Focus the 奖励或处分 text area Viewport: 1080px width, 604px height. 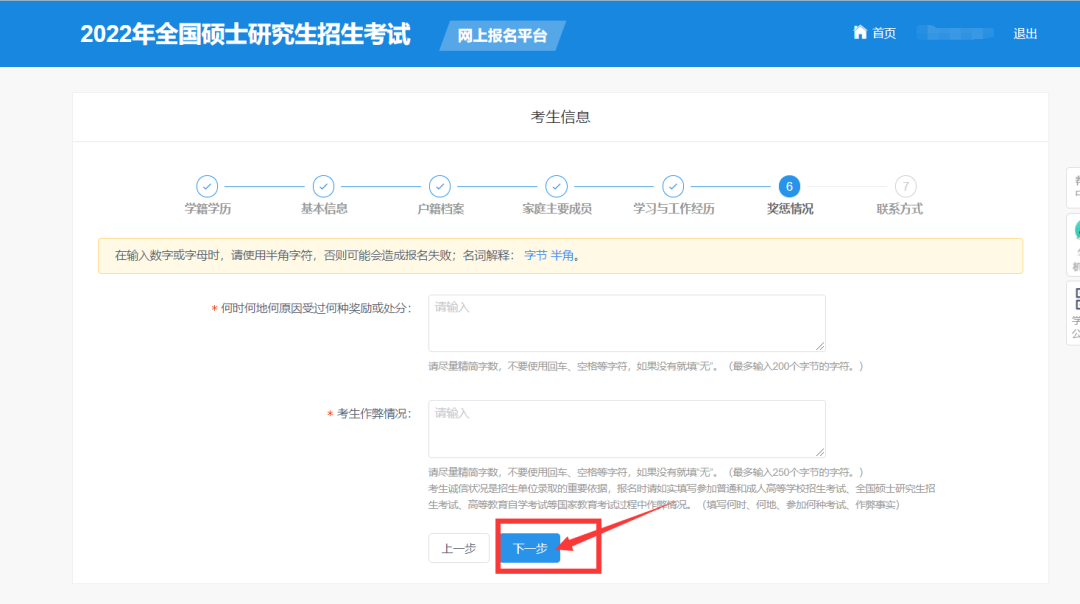[627, 323]
